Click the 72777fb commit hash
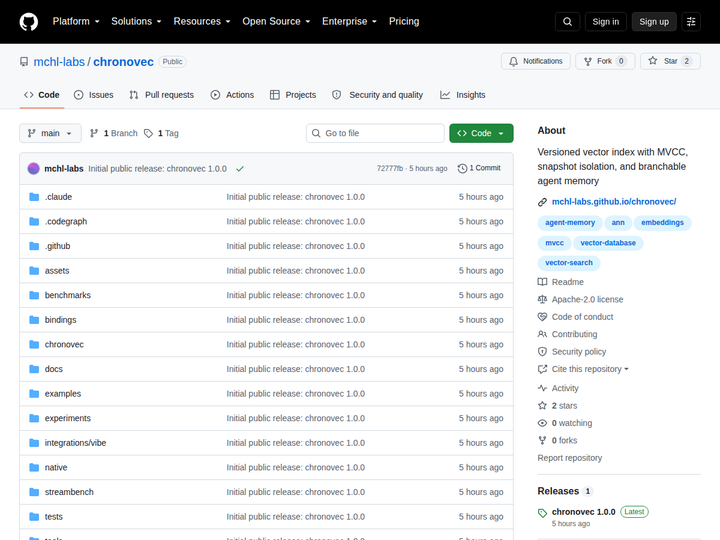 pos(389,169)
